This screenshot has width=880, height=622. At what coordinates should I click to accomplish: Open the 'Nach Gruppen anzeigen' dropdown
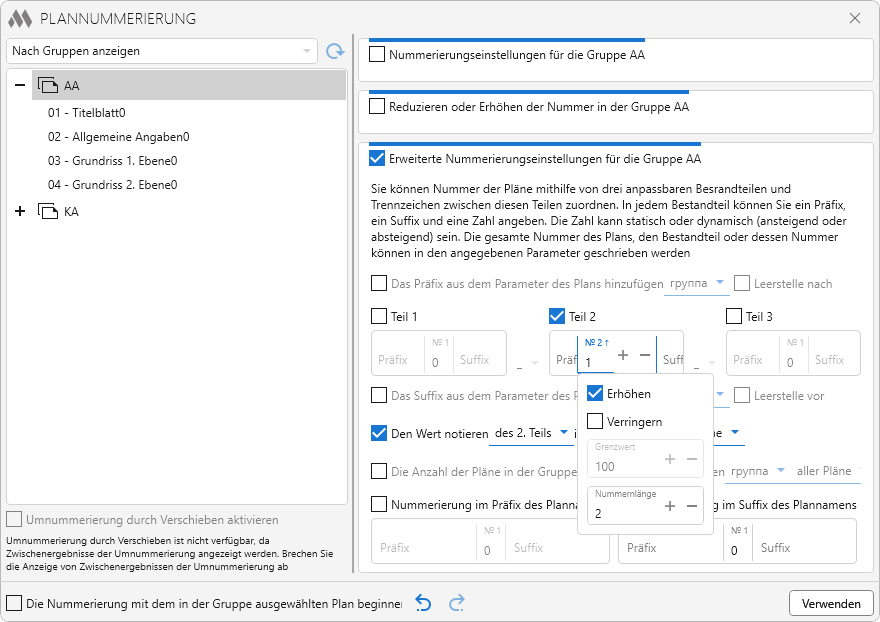[162, 51]
